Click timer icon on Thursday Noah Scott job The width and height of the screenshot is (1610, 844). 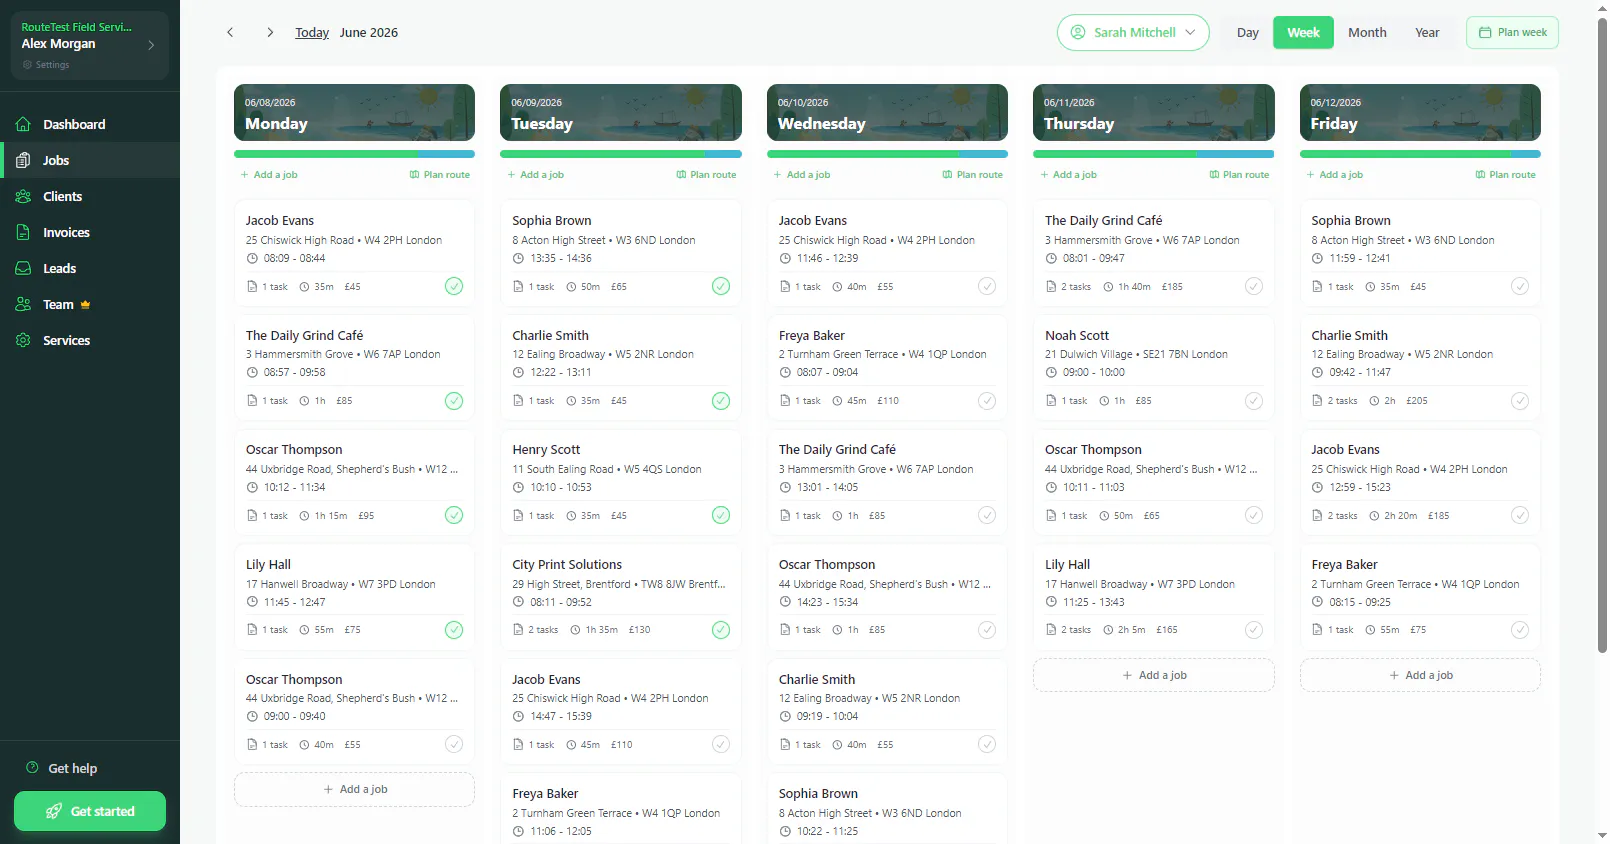1104,401
